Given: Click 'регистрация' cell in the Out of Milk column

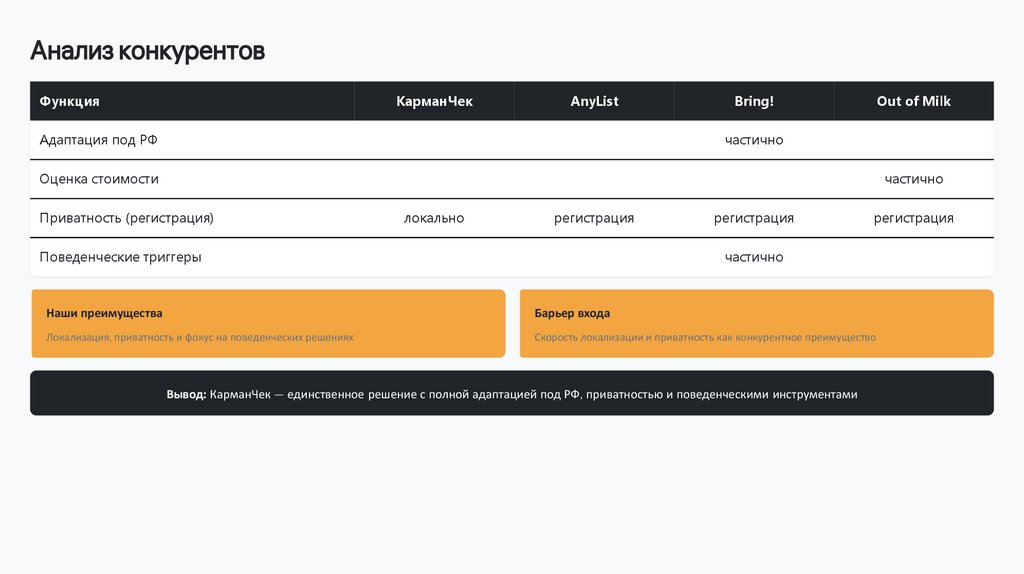Looking at the screenshot, I should pos(913,218).
